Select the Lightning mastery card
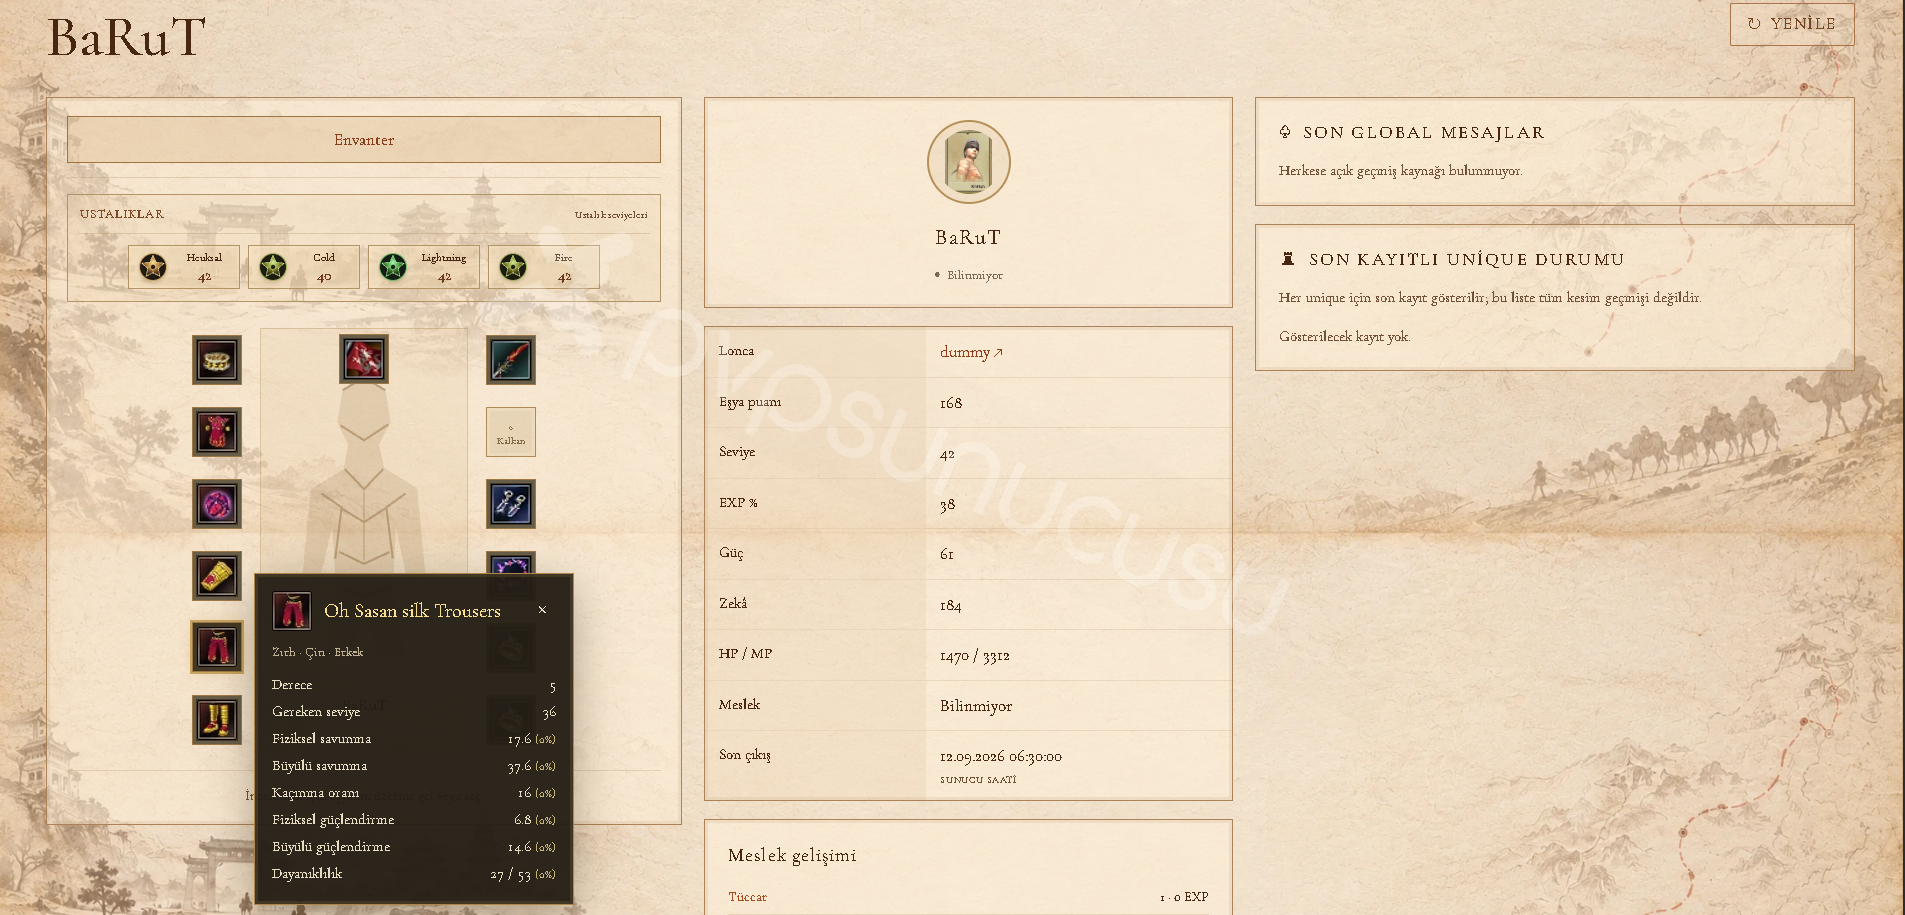 click(424, 267)
